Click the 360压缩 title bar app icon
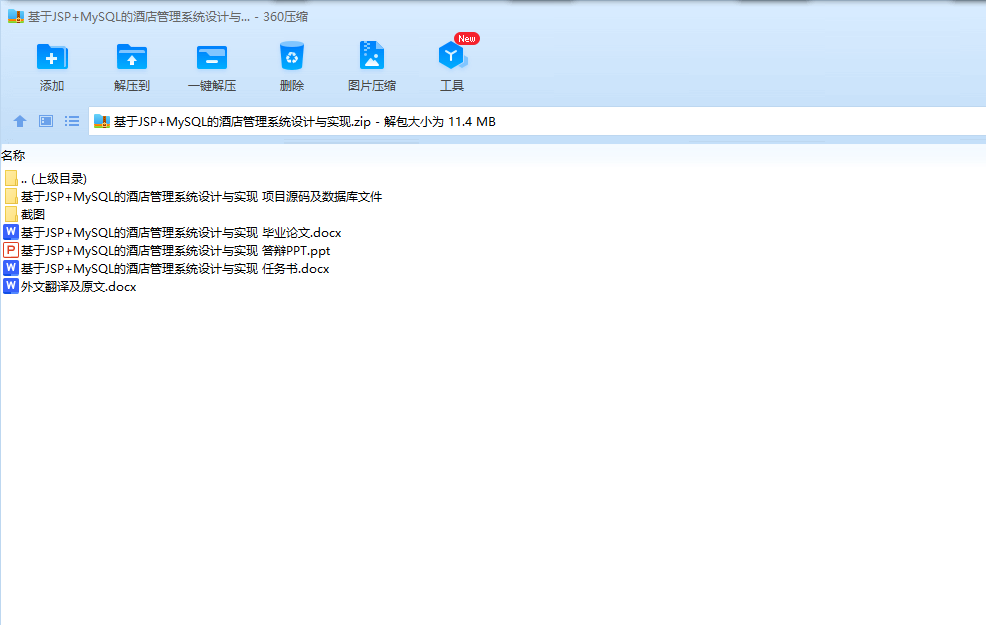Screen dimensions: 986x625 pyautogui.click(x=16, y=16)
